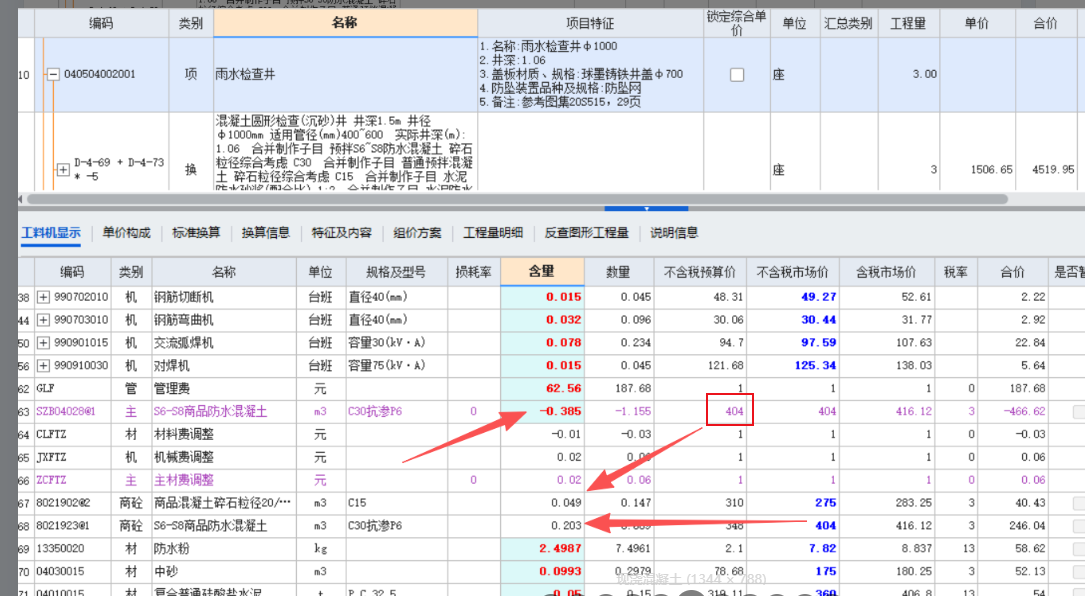Click the horizontal scrollbar of the upper table
The height and width of the screenshot is (596, 1085).
point(517,199)
